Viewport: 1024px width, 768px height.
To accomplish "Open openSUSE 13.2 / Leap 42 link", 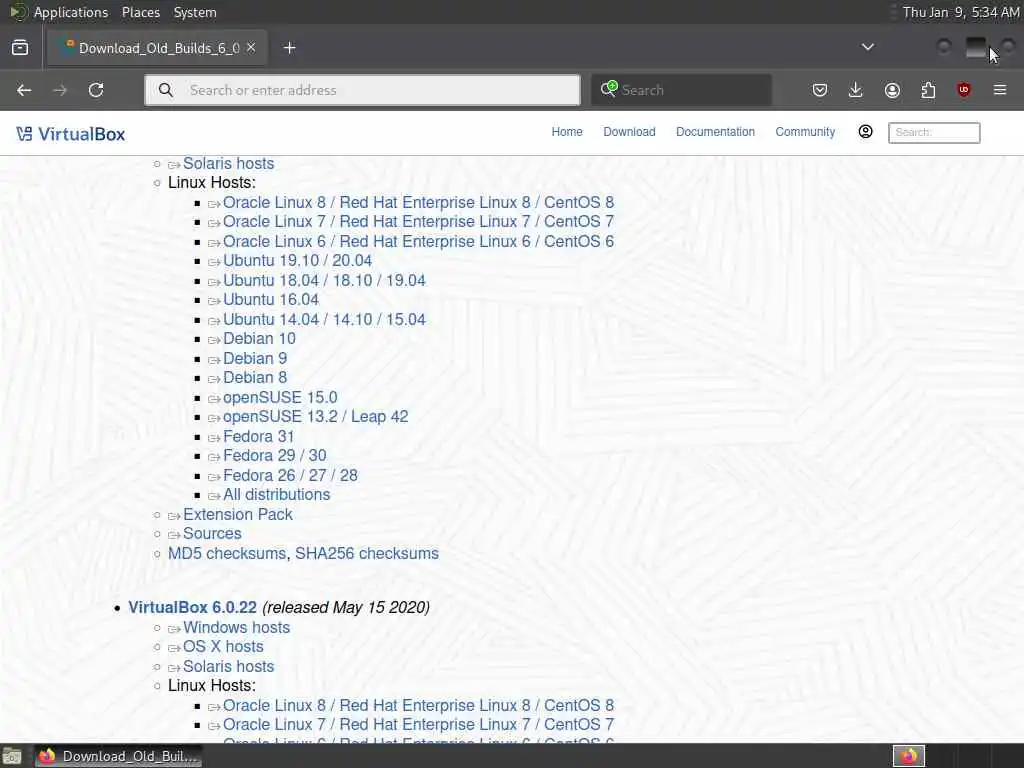I will tap(315, 417).
